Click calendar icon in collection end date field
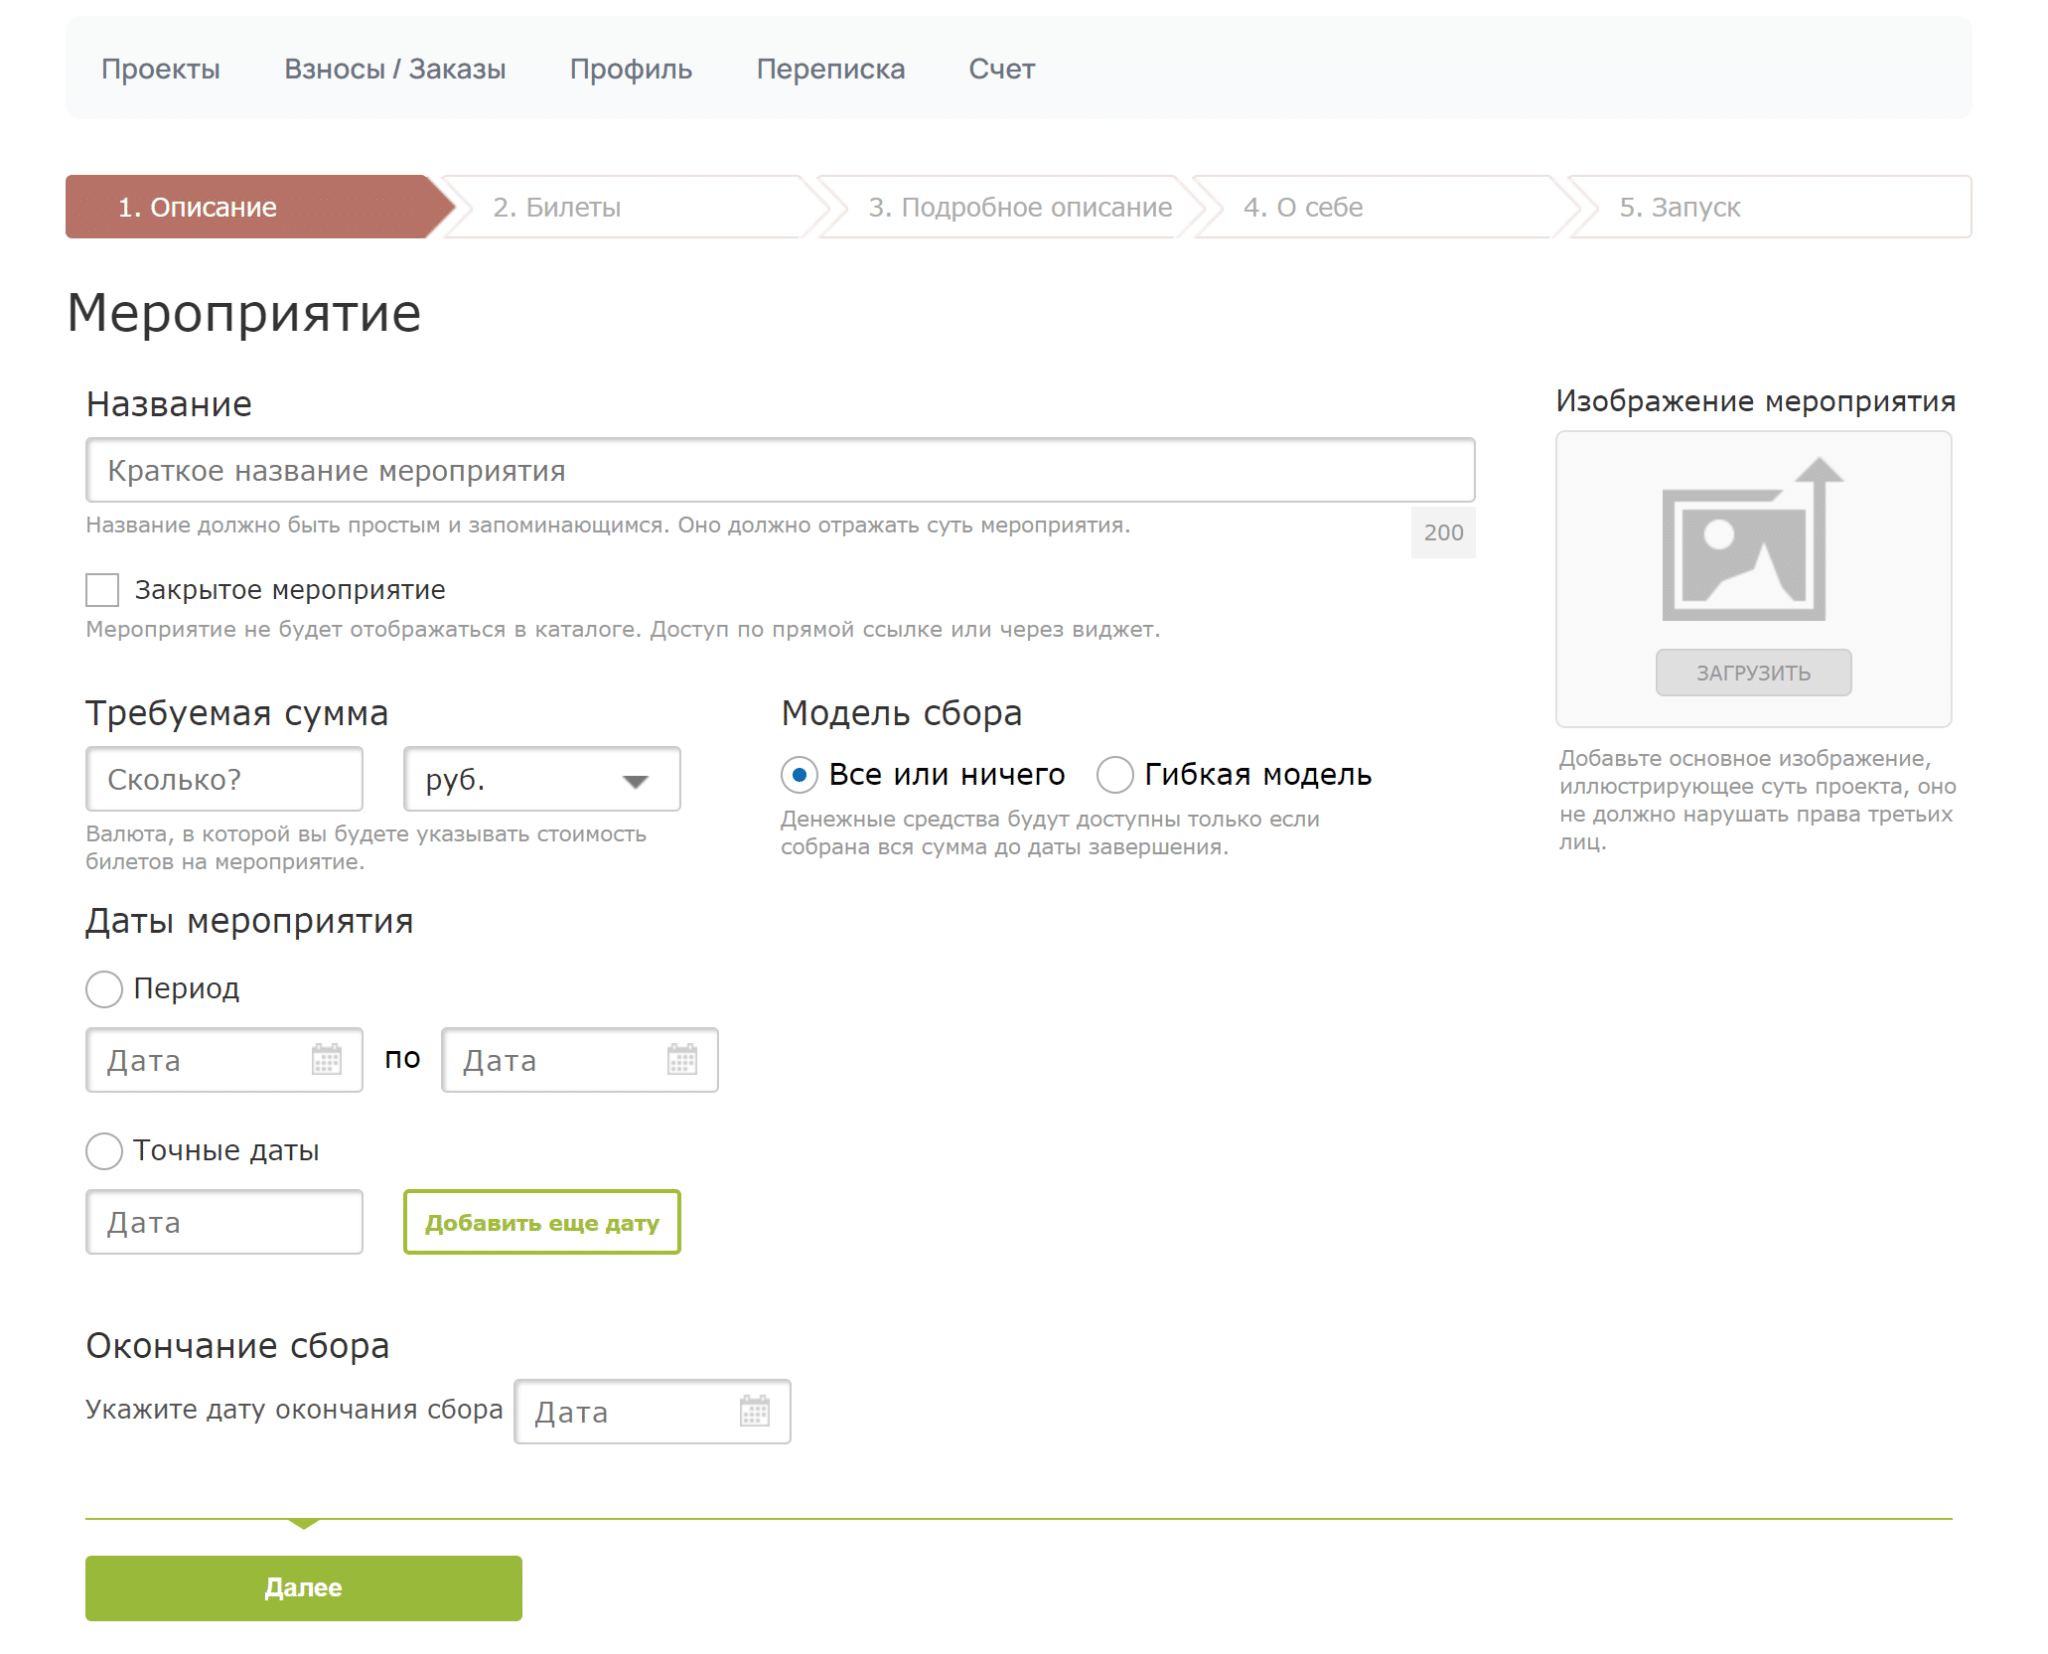 754,1411
